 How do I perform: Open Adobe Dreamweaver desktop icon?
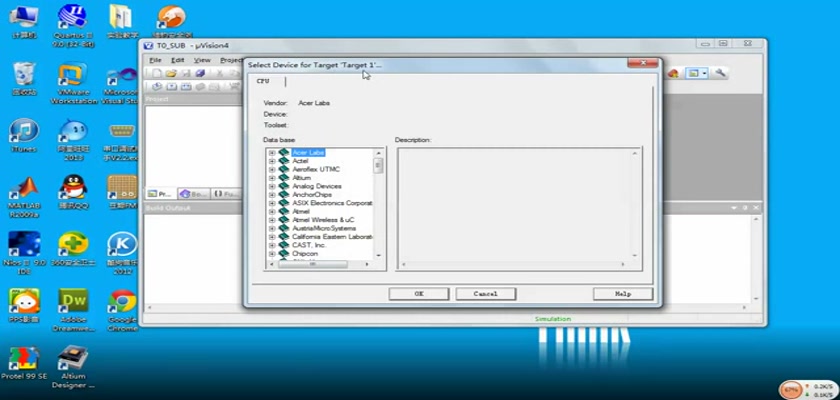click(73, 310)
